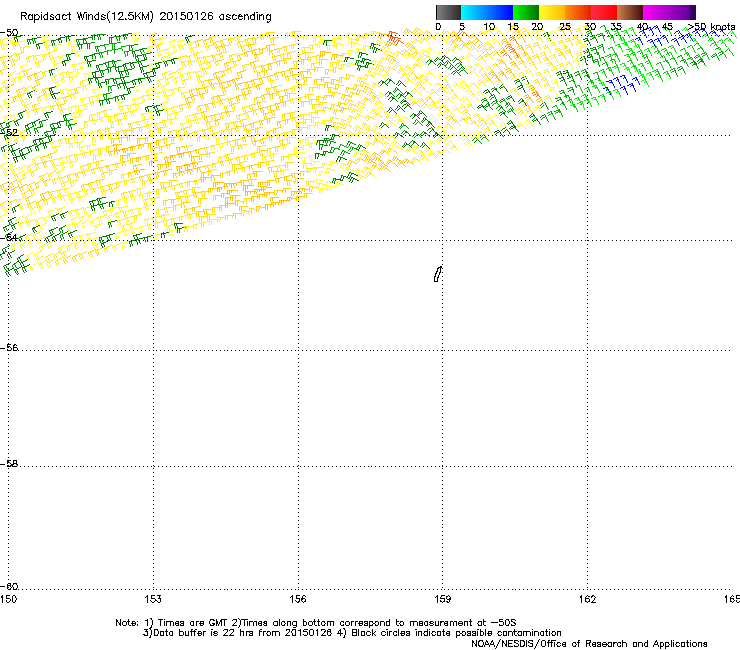Click the legend label 10

pyautogui.click(x=489, y=27)
